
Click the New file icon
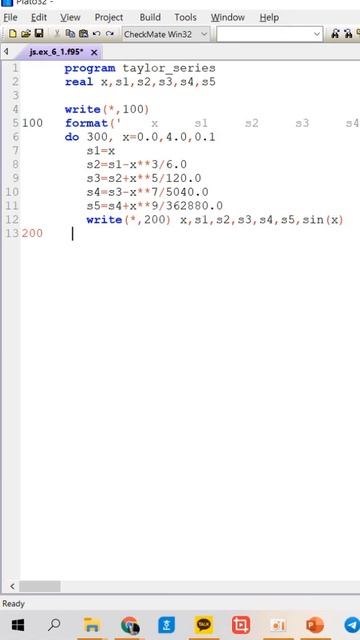(12, 34)
